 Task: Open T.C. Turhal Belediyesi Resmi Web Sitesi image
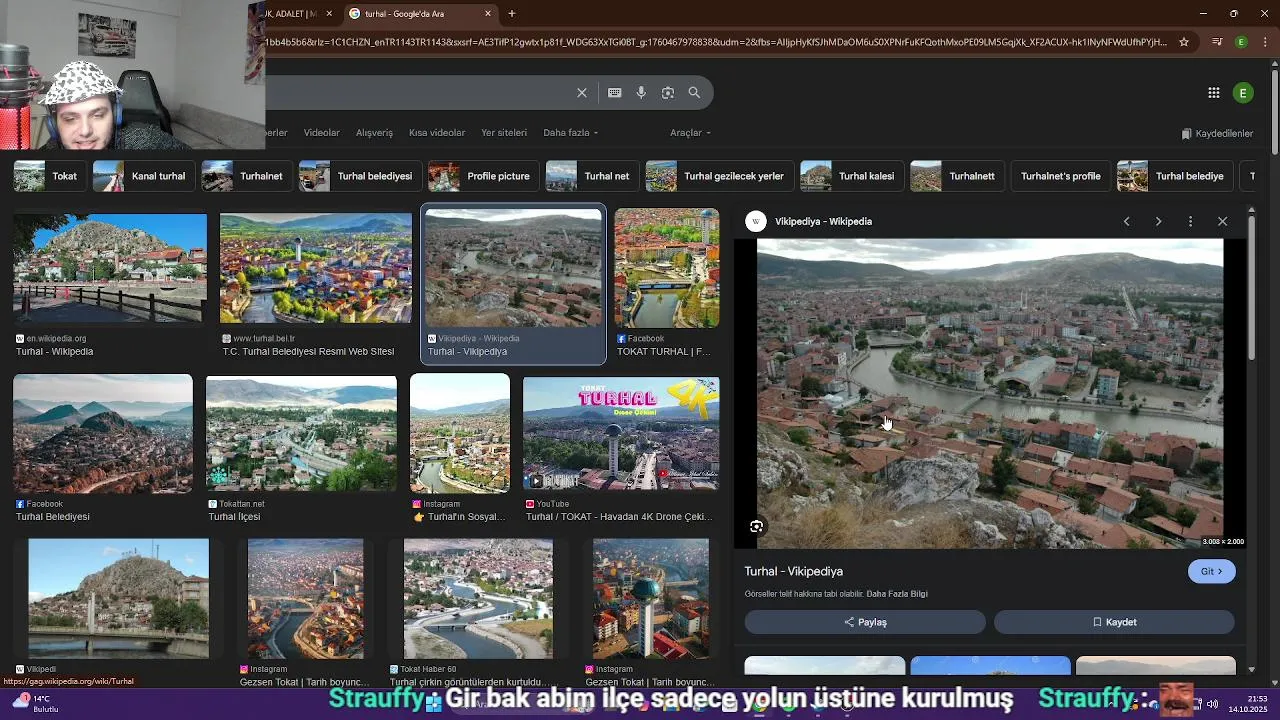tap(316, 267)
